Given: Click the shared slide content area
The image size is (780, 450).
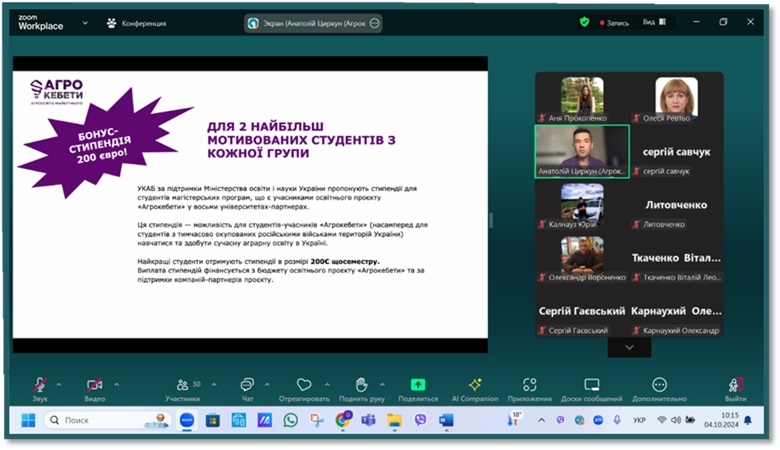Looking at the screenshot, I should pyautogui.click(x=250, y=204).
